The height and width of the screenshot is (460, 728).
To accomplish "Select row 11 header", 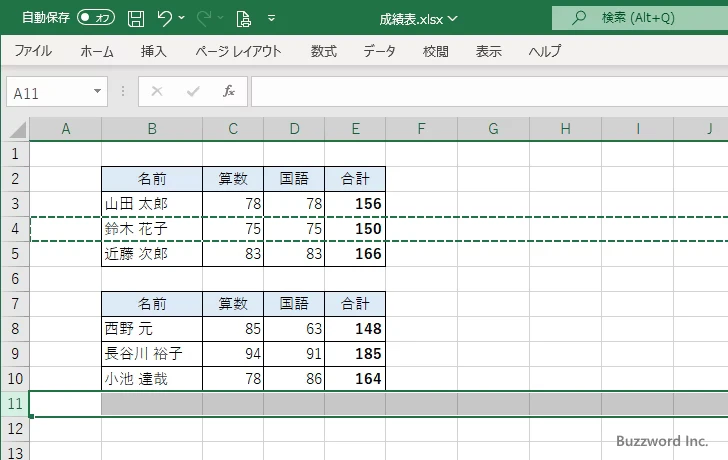I will point(15,404).
